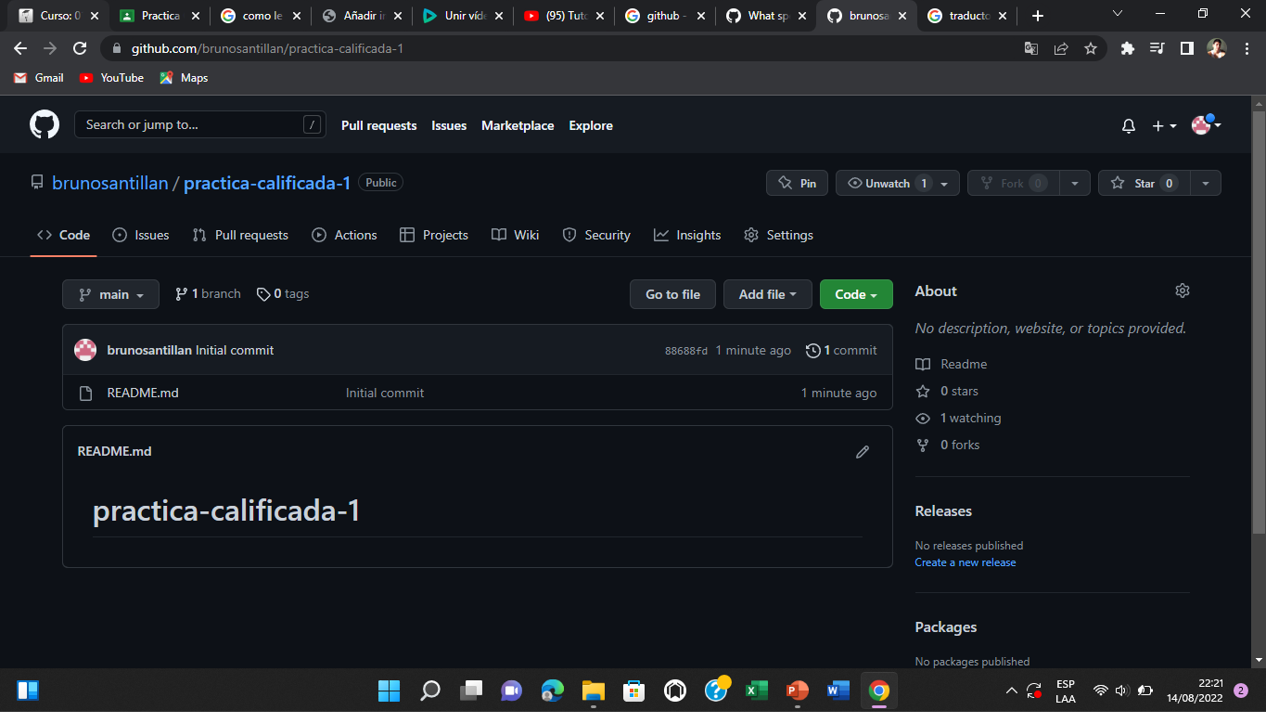This screenshot has width=1266, height=712.
Task: Open the GitHub home page via octocat logo
Action: point(44,124)
